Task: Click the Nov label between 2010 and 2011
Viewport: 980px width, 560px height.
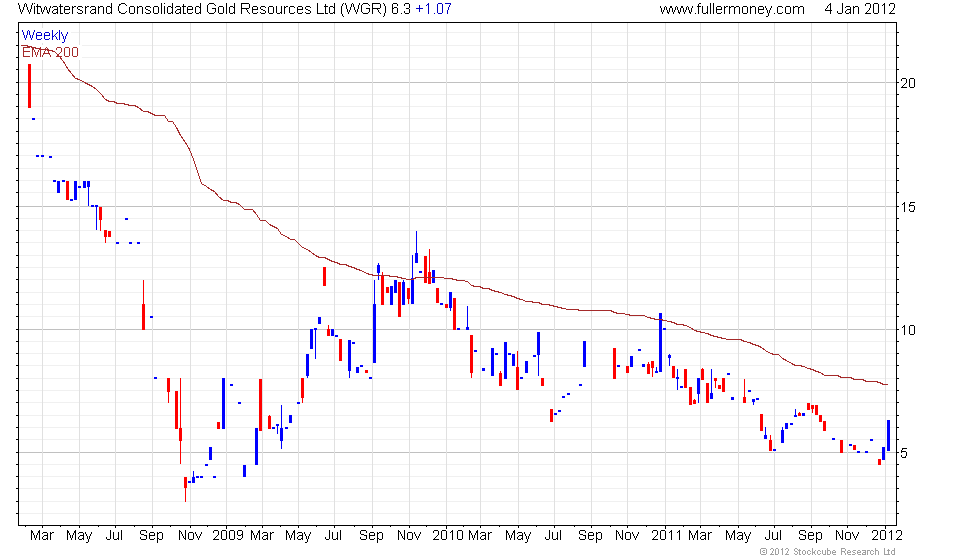Action: (627, 536)
